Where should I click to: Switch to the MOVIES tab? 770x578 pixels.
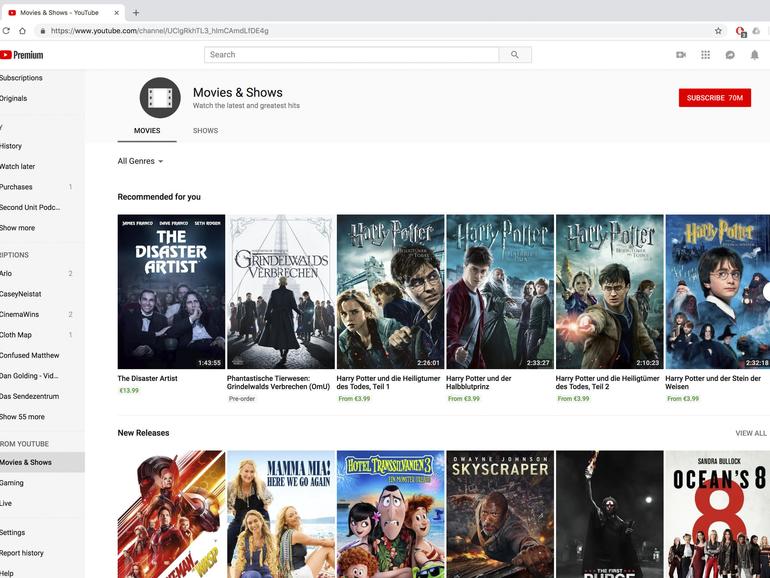147,131
